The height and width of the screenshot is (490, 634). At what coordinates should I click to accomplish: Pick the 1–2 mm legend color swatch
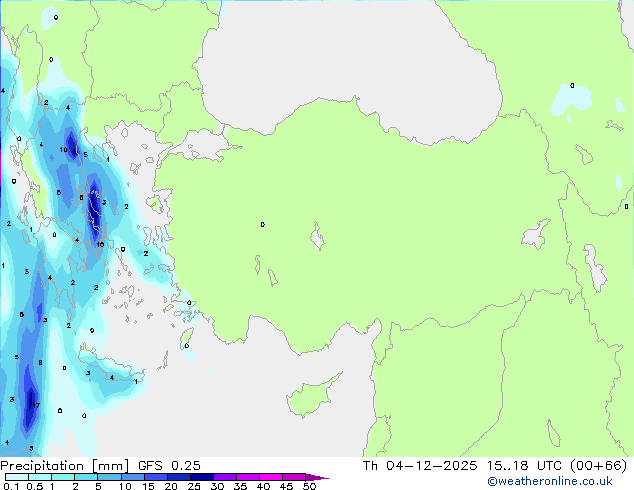point(63,477)
